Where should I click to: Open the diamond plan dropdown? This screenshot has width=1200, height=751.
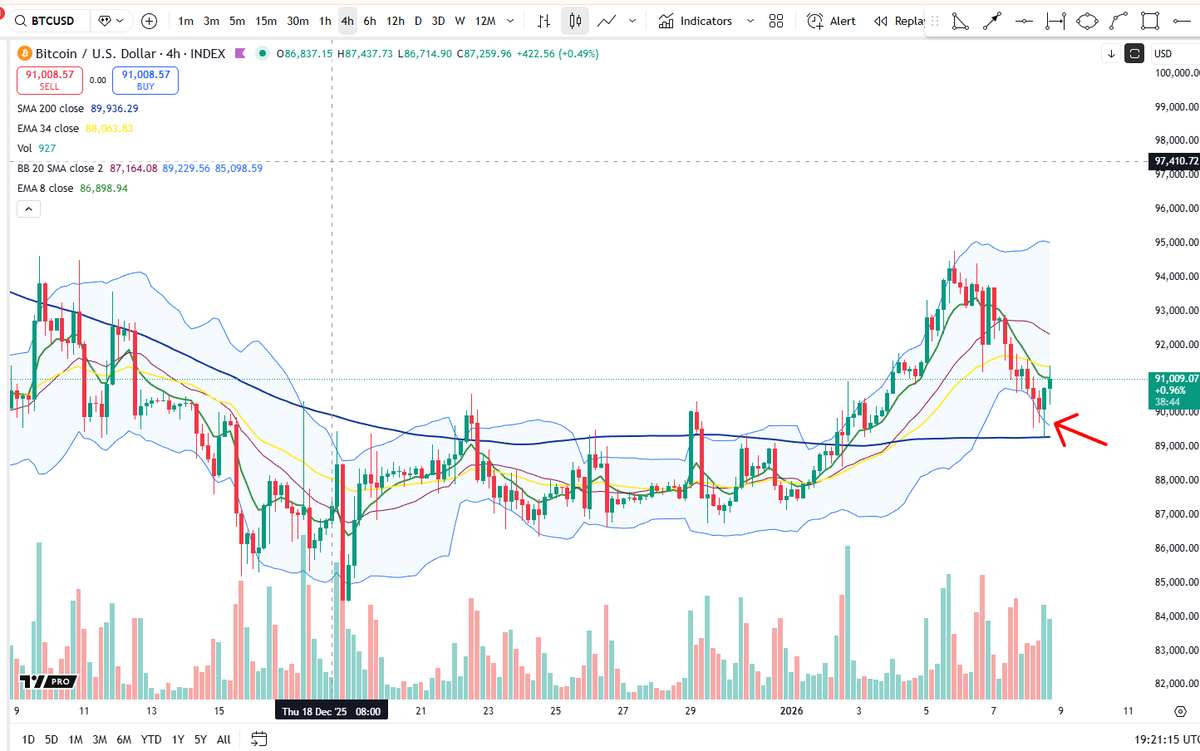point(111,20)
